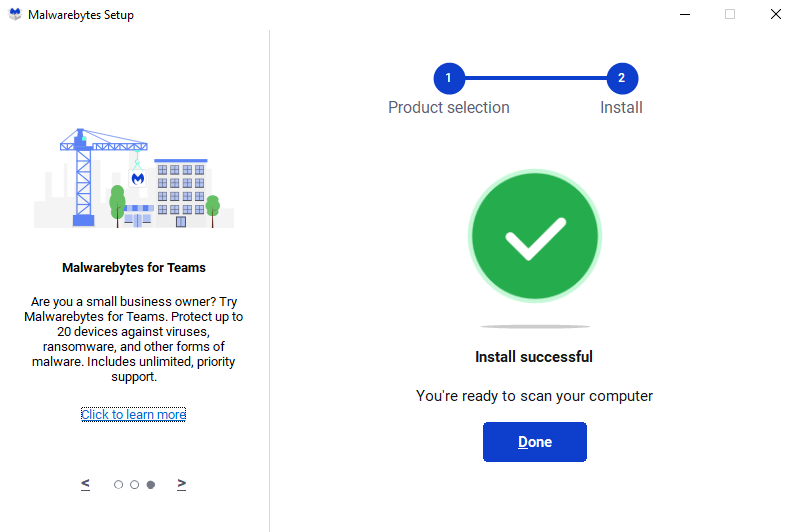Close the Malwarebytes Setup window
The height and width of the screenshot is (532, 786).
(x=775, y=15)
